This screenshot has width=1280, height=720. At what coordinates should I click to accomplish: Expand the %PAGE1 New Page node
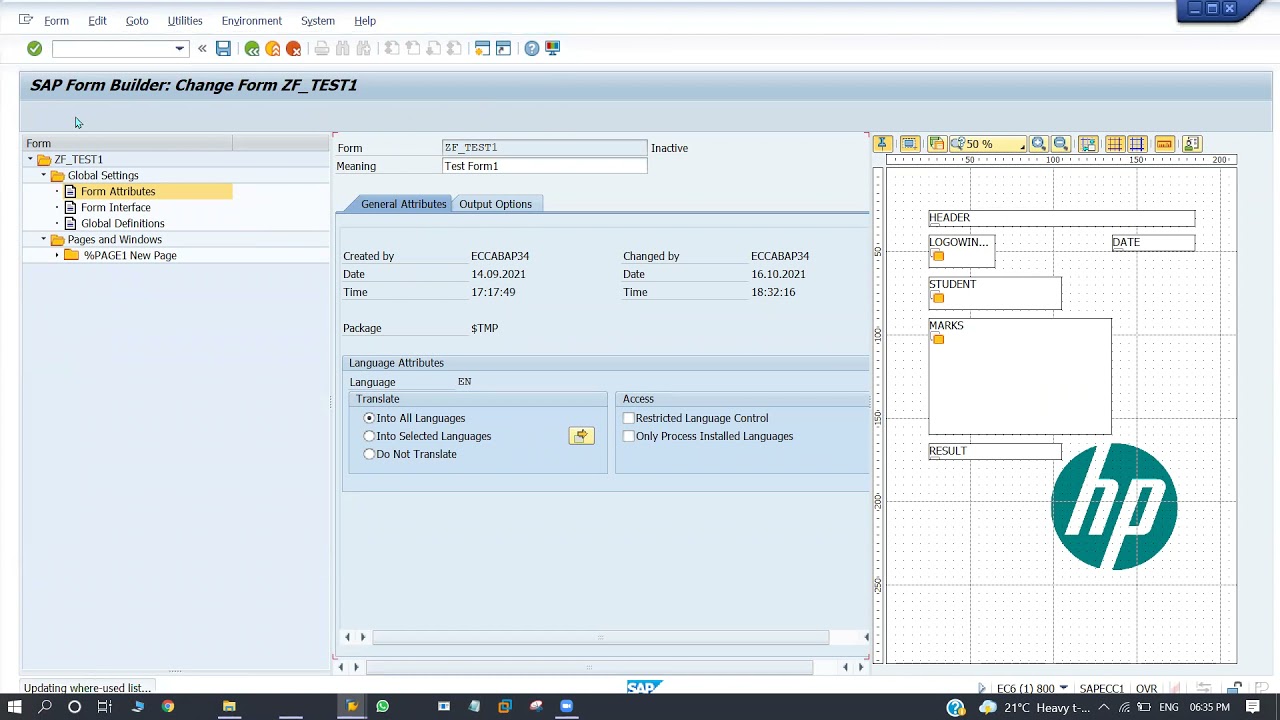pyautogui.click(x=57, y=255)
